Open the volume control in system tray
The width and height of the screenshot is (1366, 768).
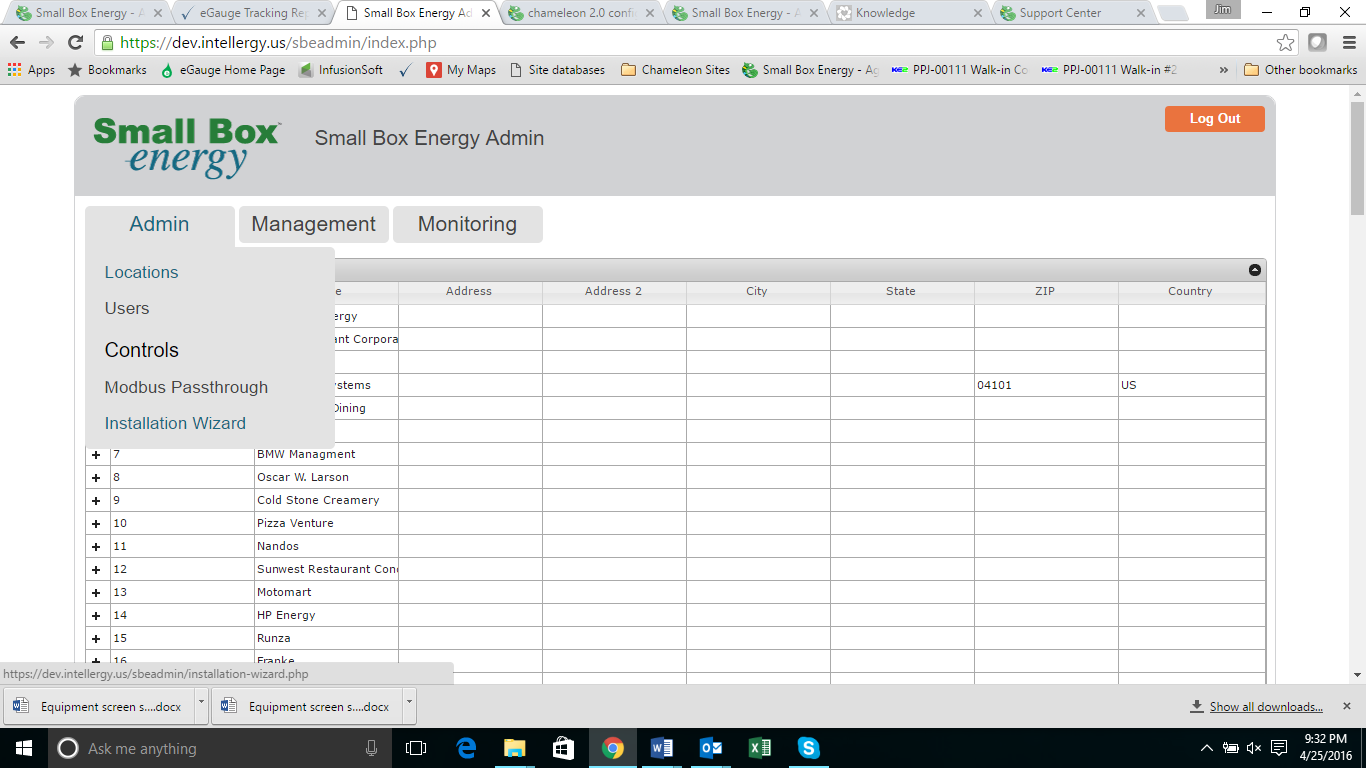coord(1254,748)
